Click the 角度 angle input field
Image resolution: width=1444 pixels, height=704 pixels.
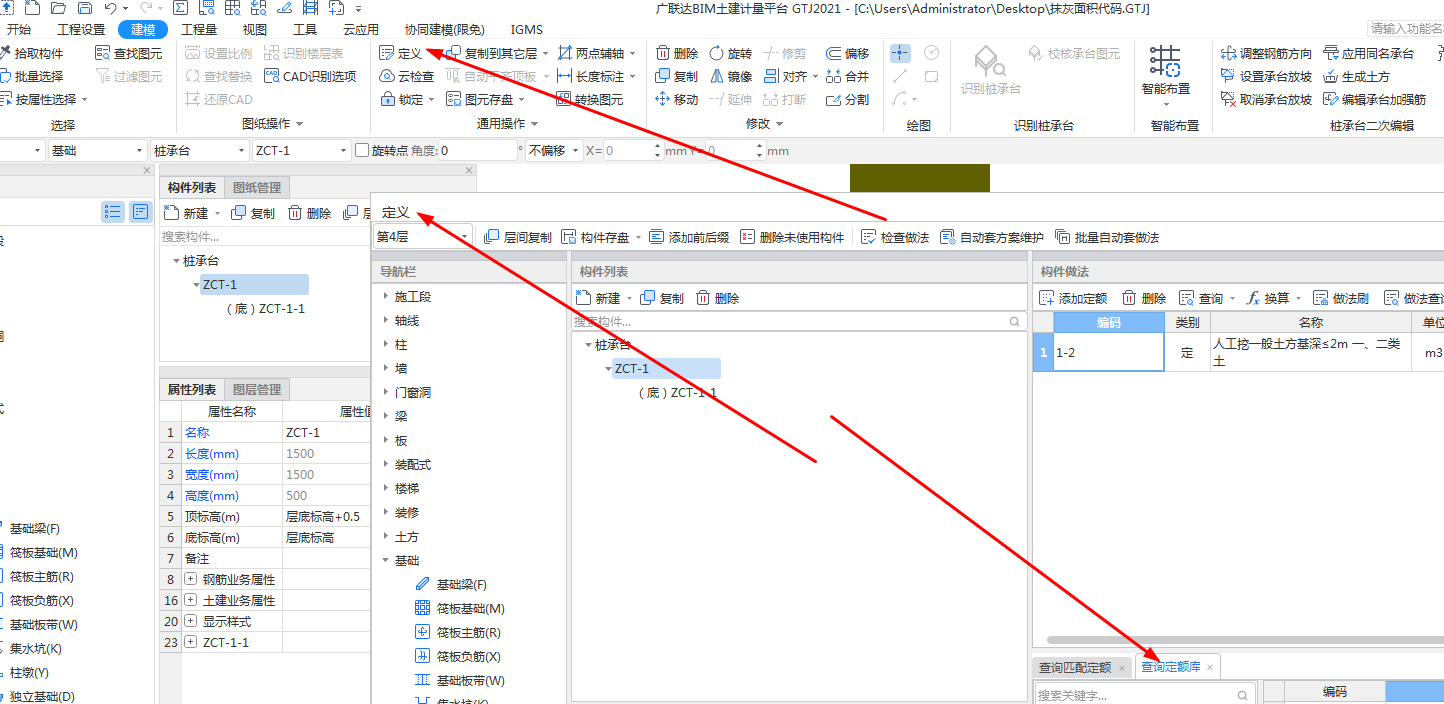coord(478,150)
